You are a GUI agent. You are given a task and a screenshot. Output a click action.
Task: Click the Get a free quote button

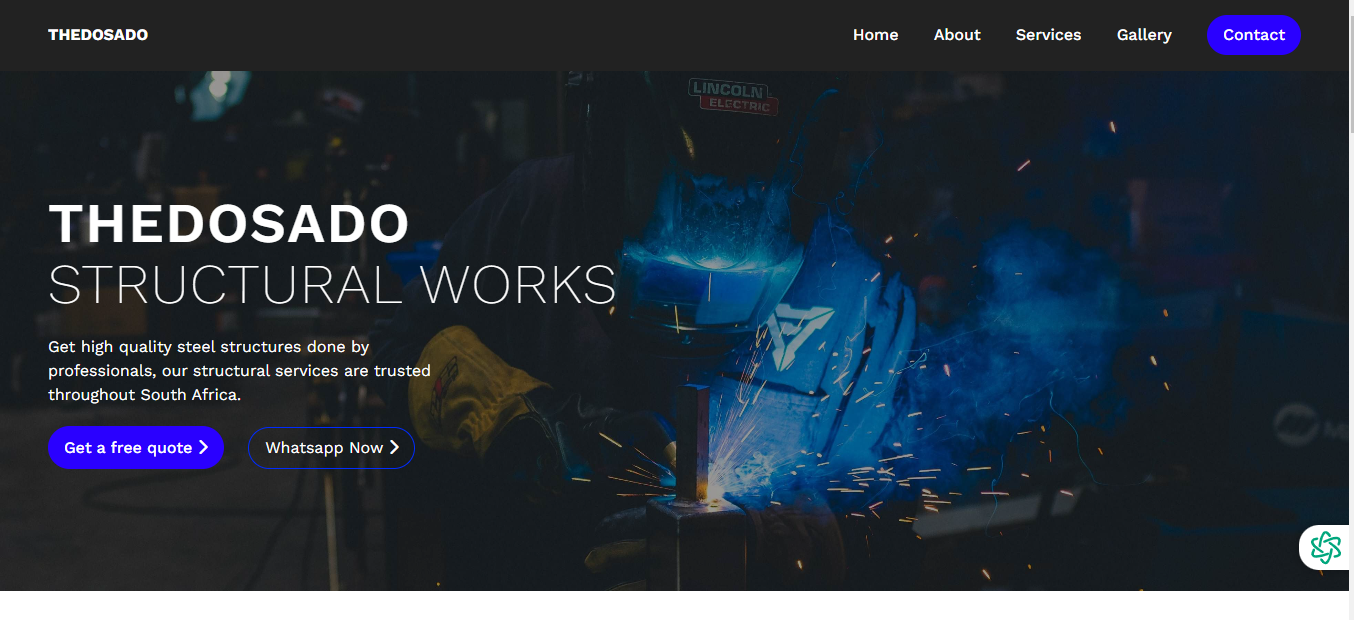[x=135, y=447]
